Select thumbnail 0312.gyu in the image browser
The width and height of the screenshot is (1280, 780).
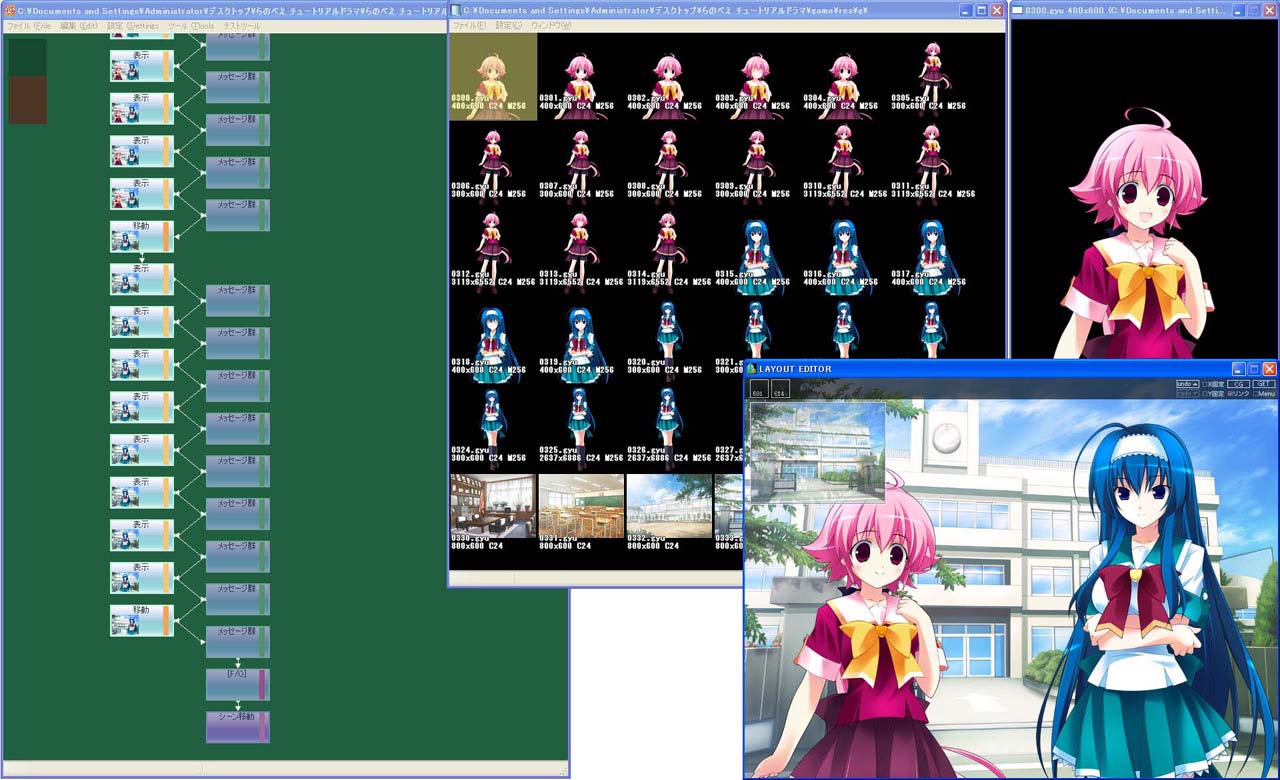coord(492,252)
